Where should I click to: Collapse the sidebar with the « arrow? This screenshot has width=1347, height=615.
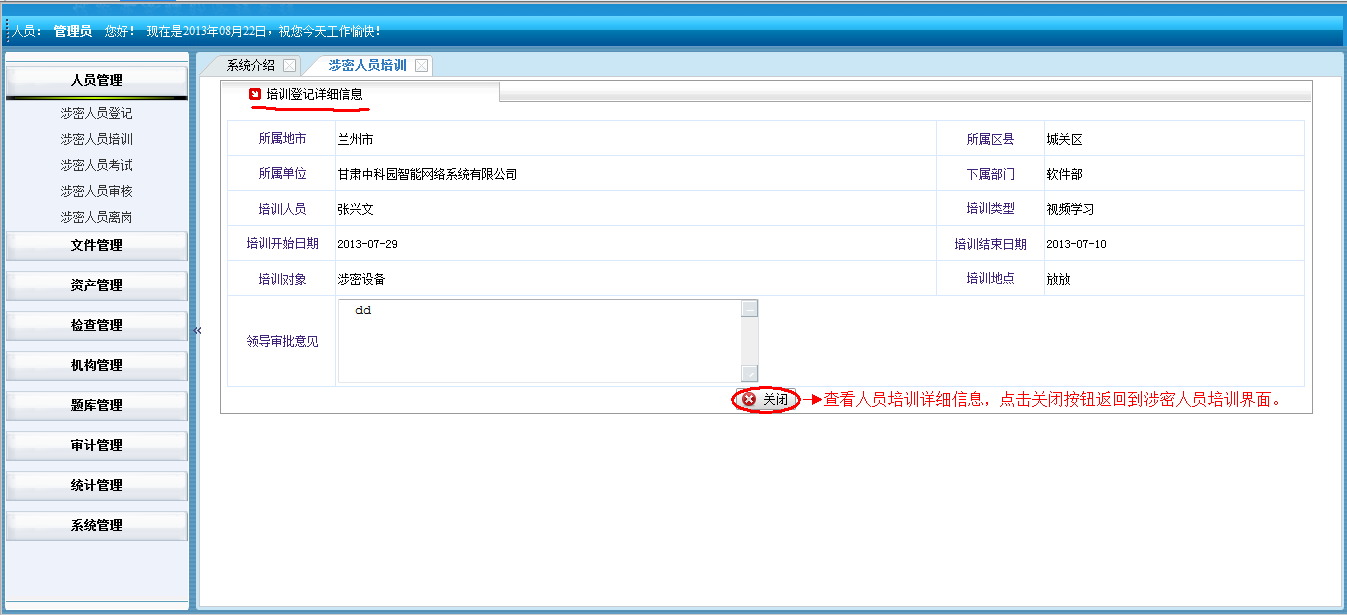(x=198, y=330)
